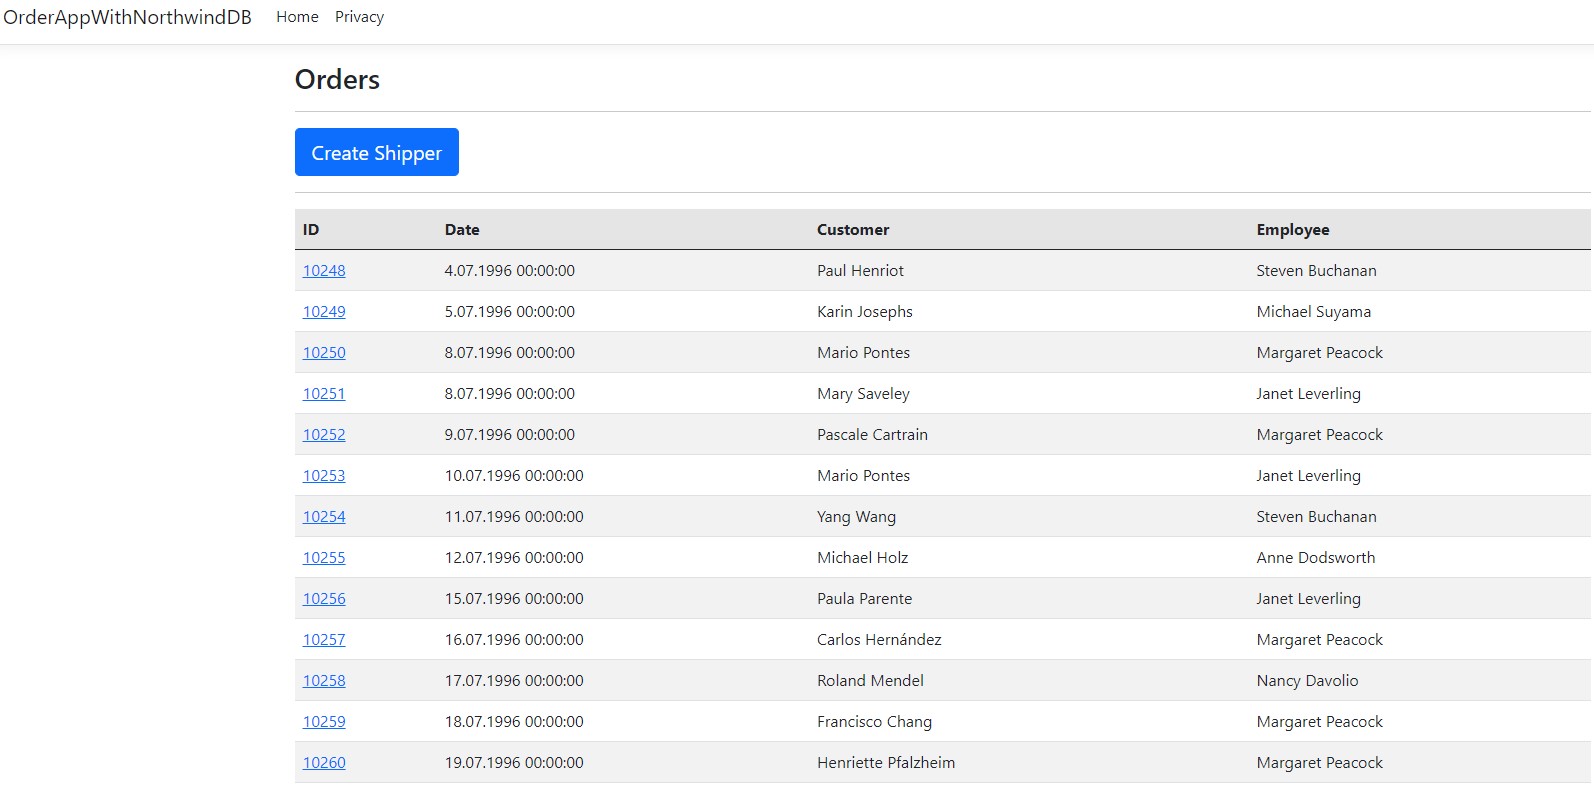Click employee Michael Suyama
1594x786 pixels.
coord(1314,312)
